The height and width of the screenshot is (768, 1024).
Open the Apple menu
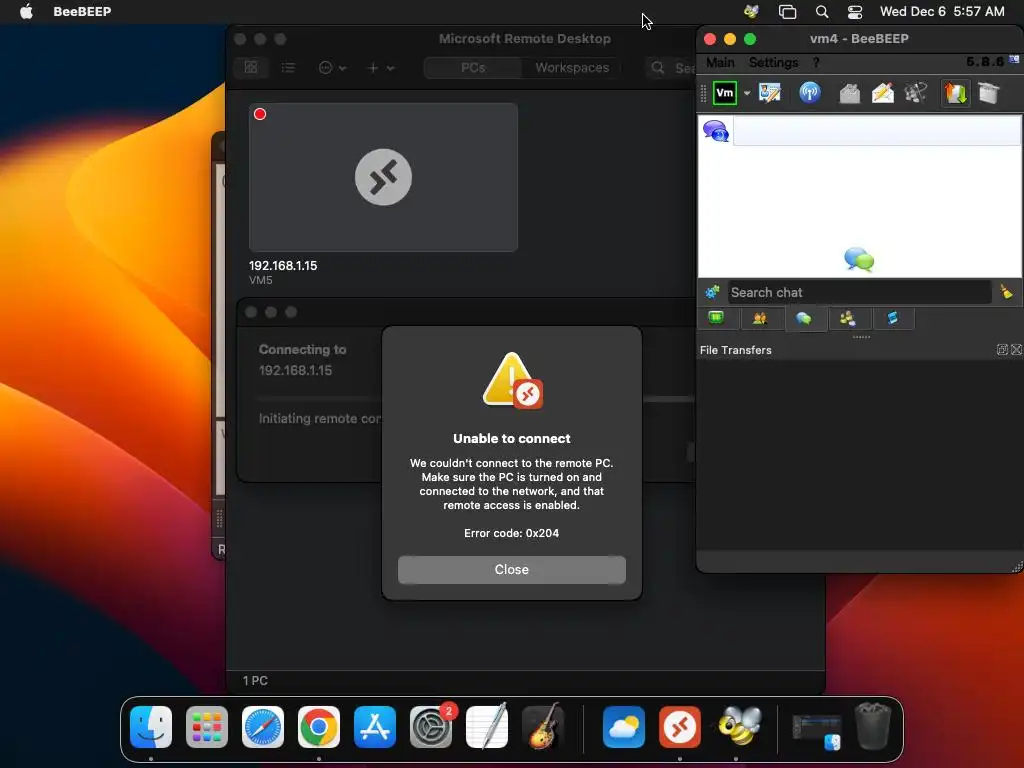point(26,11)
